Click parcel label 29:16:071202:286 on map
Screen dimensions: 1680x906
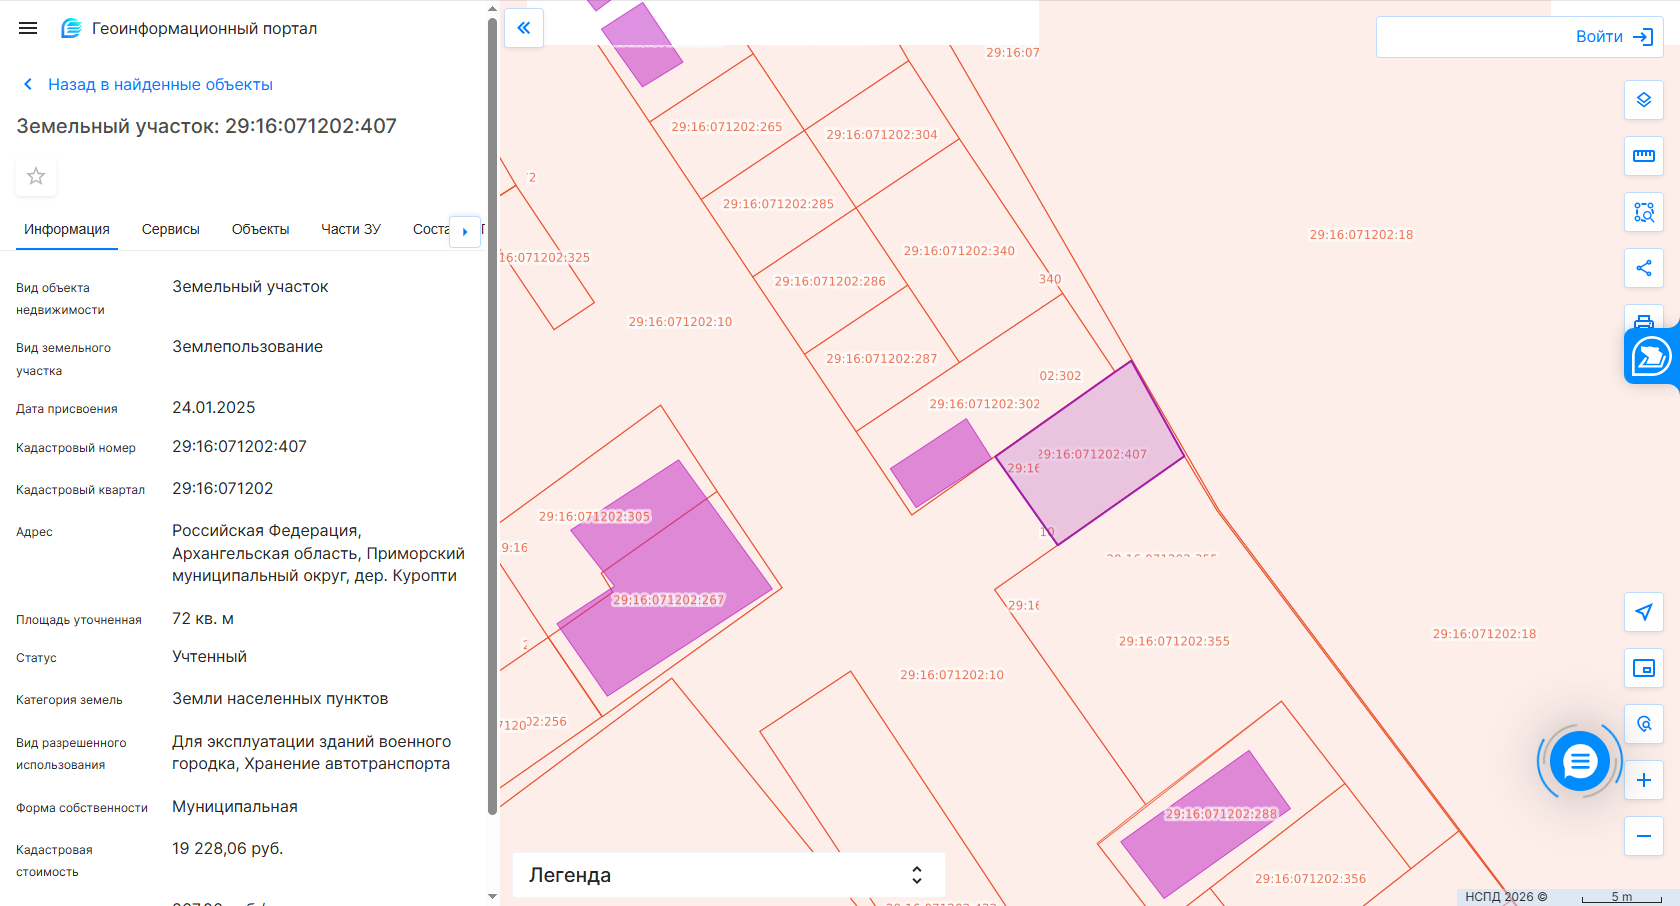[x=830, y=282]
